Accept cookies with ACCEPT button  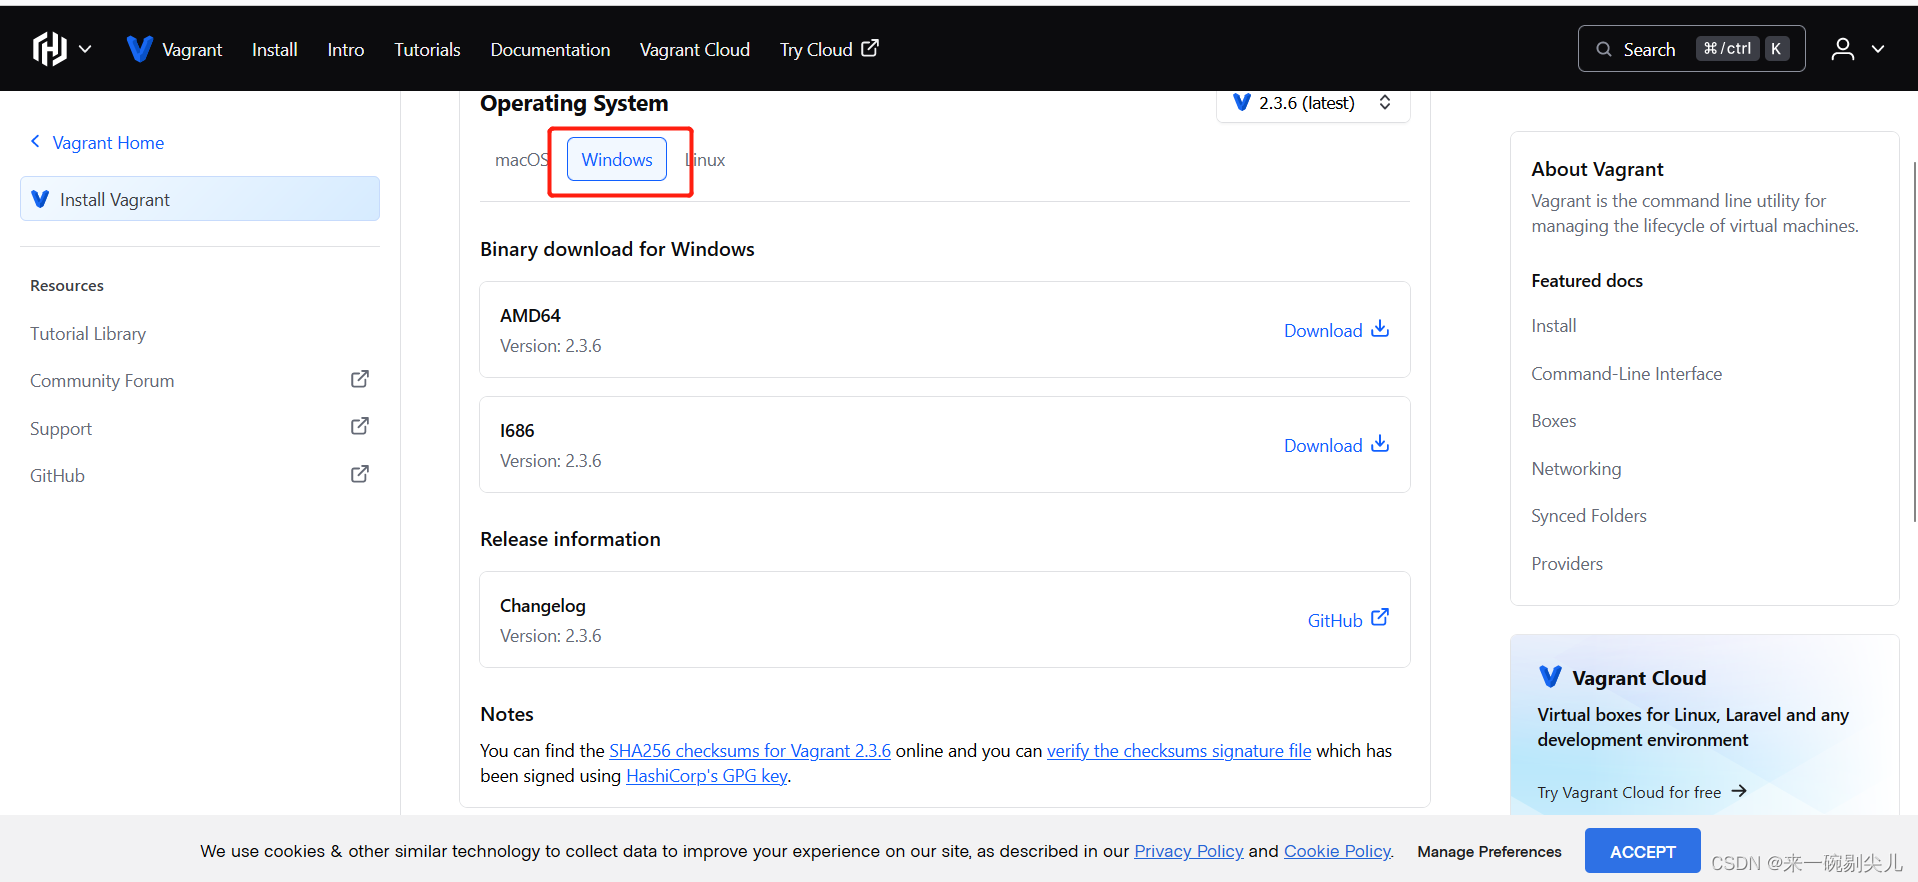tap(1643, 851)
